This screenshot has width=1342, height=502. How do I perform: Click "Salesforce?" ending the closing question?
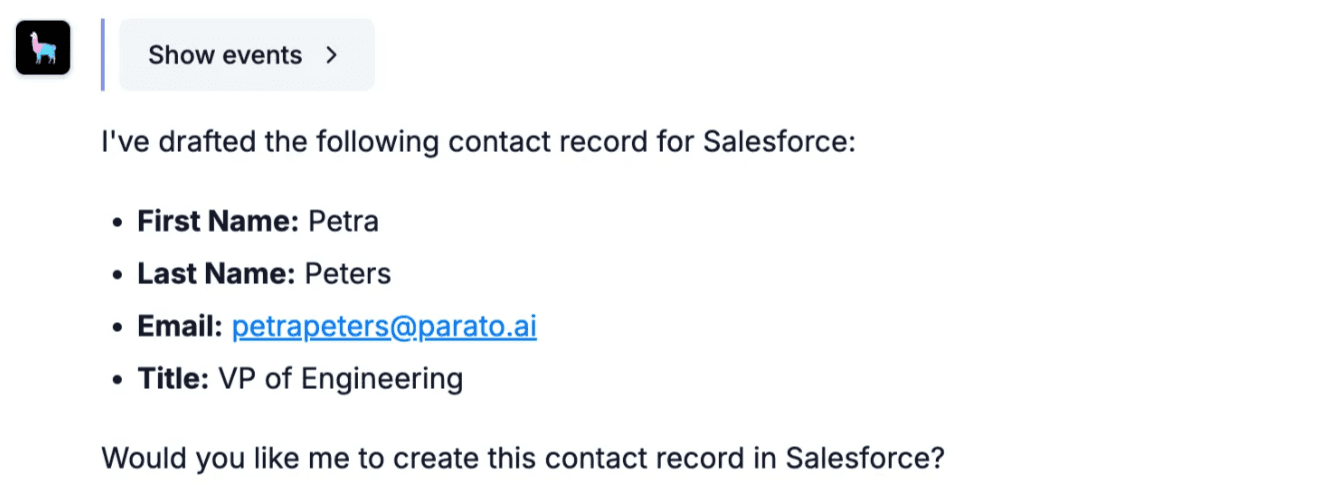865,459
